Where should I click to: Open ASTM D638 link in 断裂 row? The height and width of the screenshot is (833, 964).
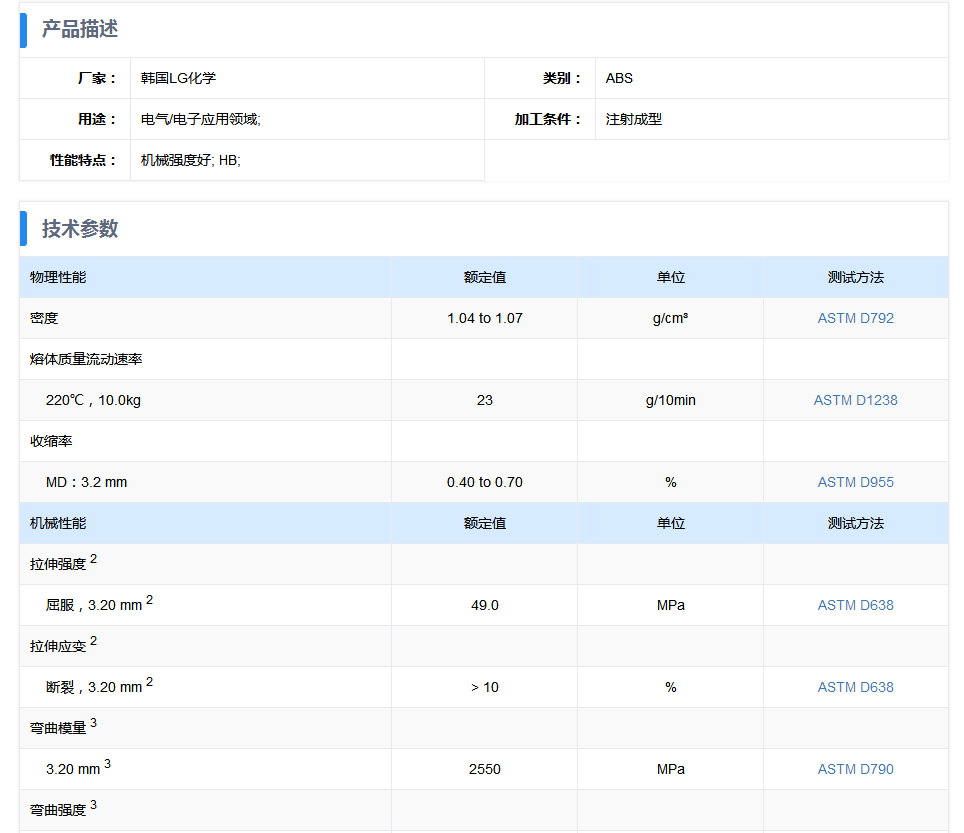855,687
